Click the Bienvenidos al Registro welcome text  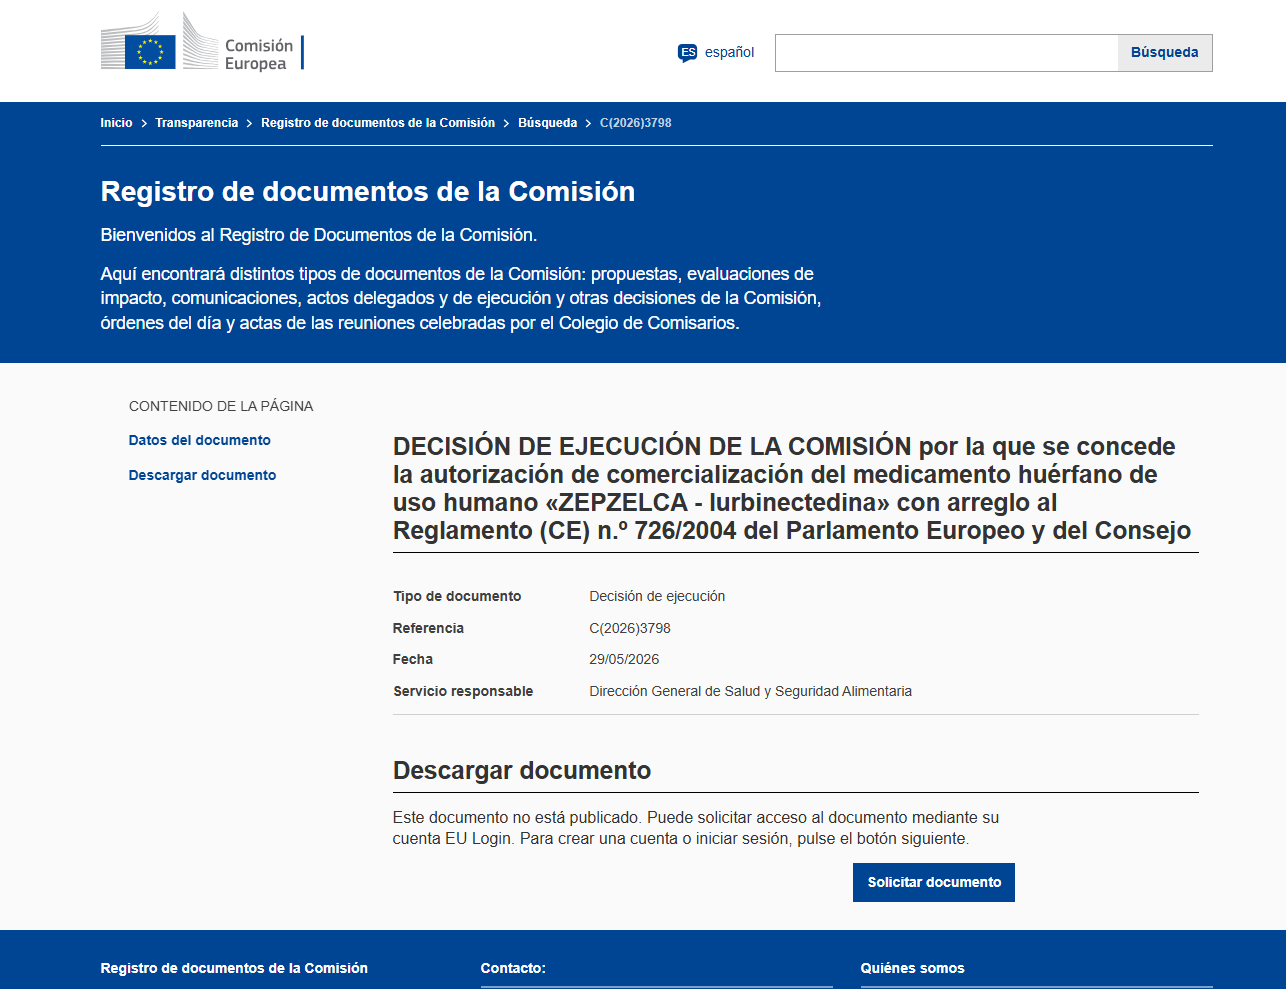(319, 235)
